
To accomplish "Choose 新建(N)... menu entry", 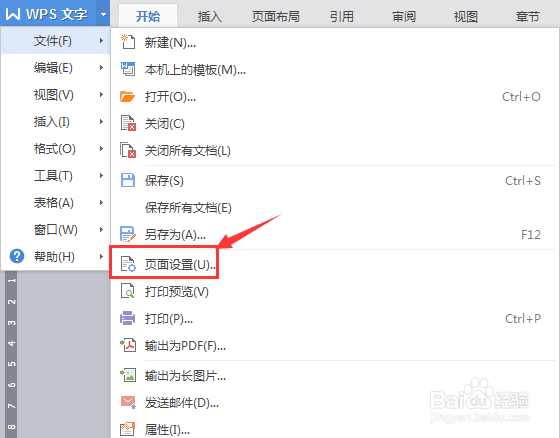I will click(335, 43).
